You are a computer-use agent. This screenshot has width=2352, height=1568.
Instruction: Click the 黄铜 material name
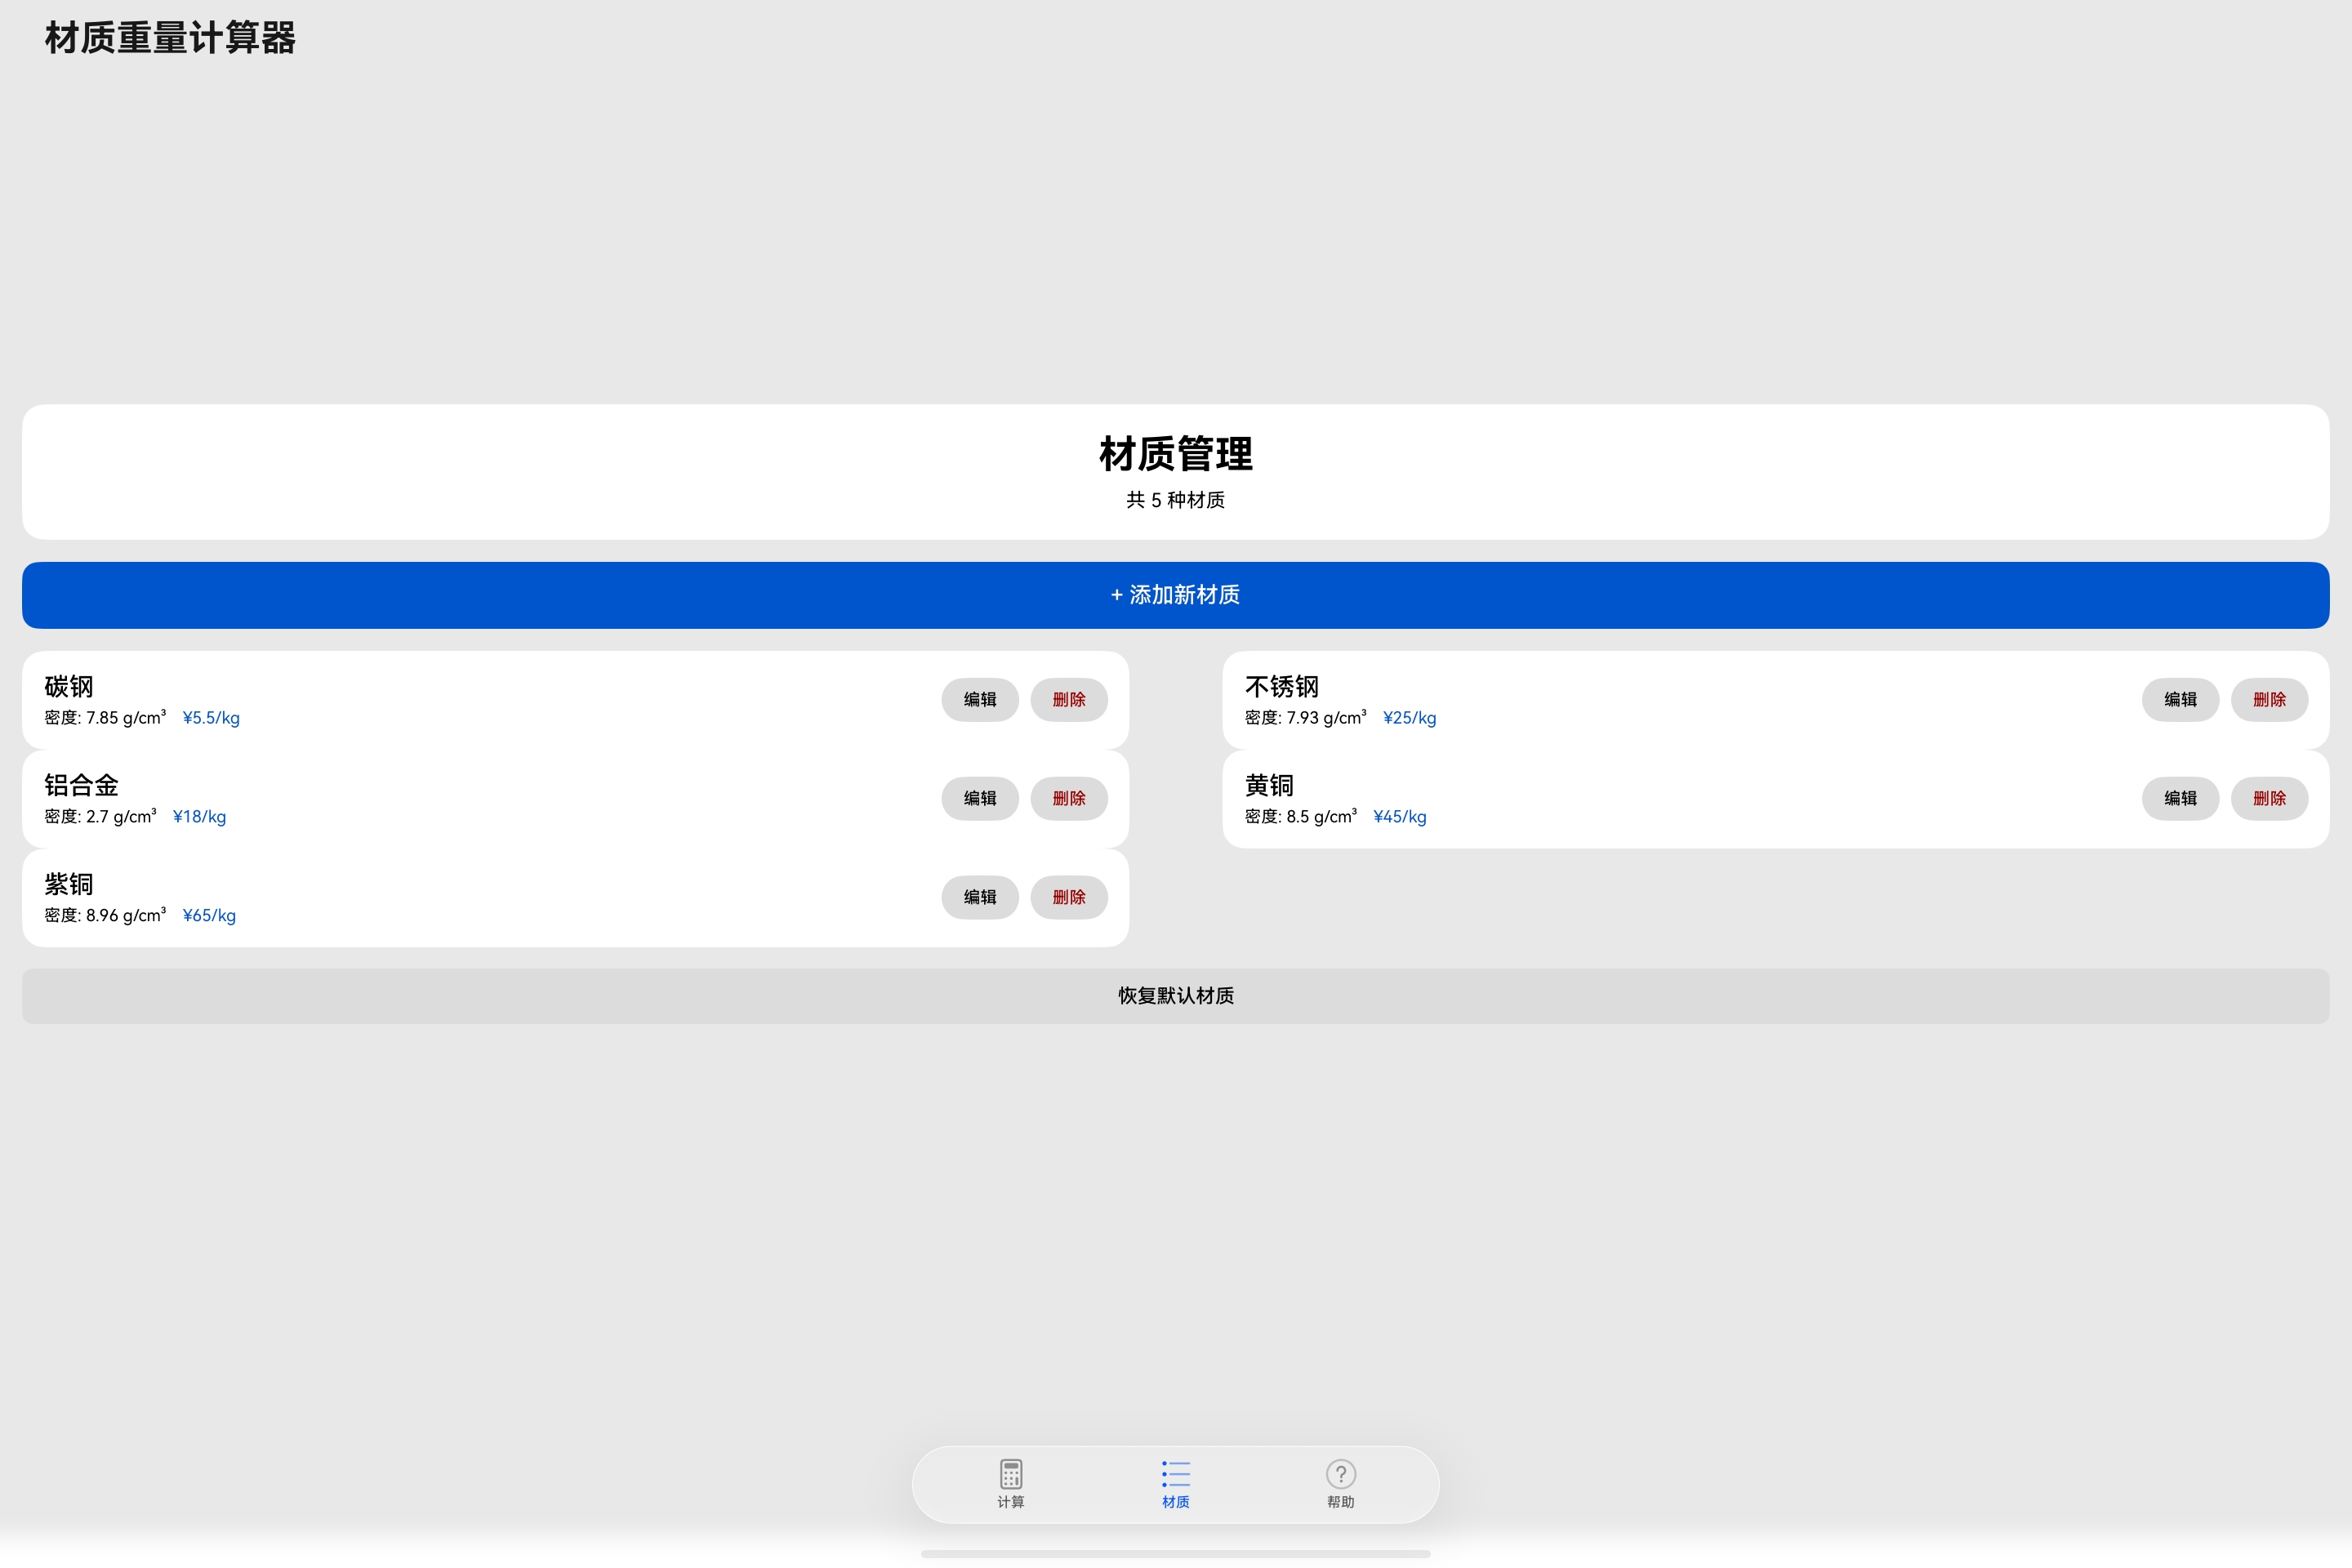[1270, 786]
